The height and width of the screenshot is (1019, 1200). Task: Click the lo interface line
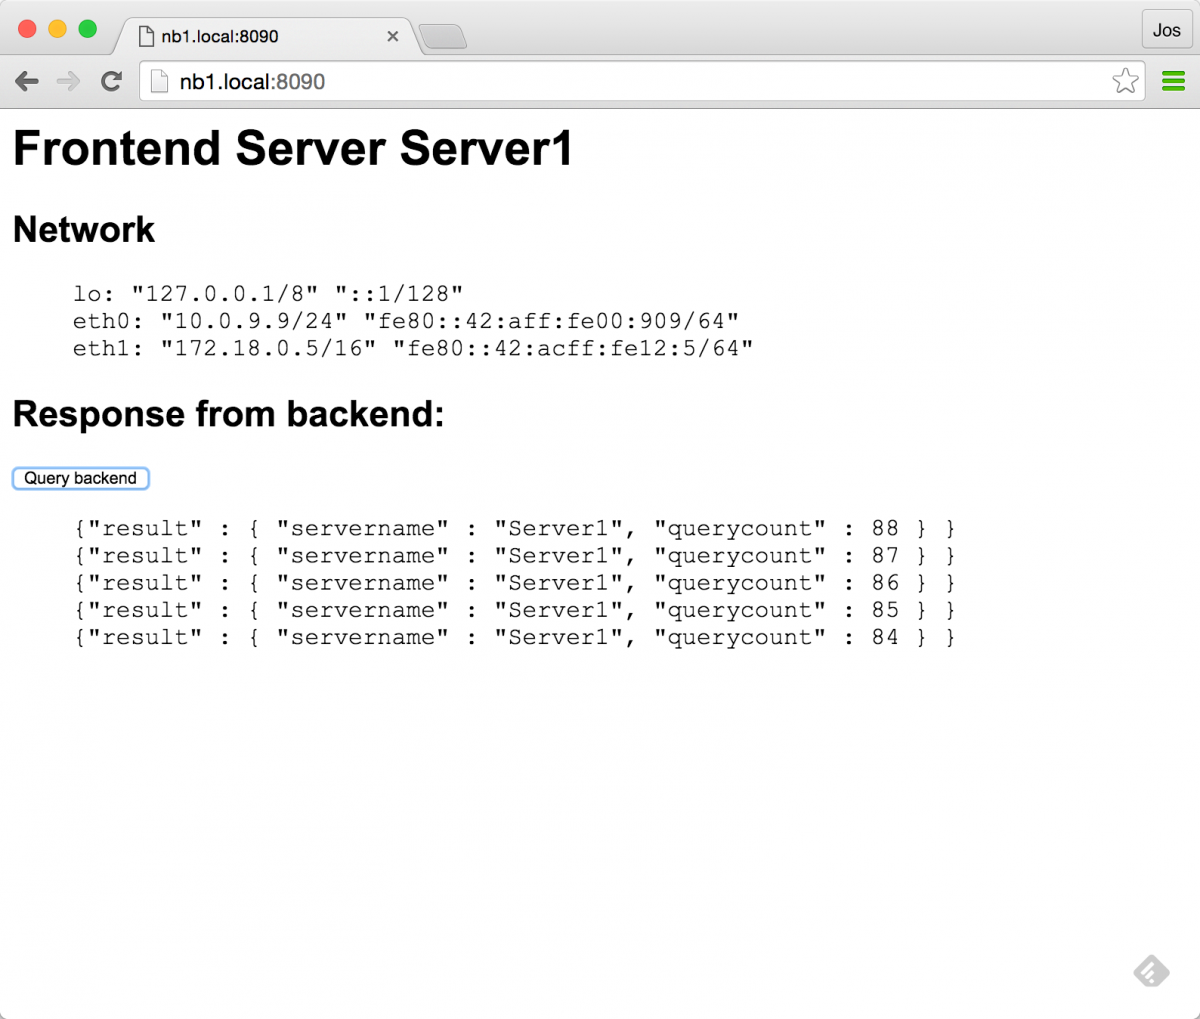(268, 293)
